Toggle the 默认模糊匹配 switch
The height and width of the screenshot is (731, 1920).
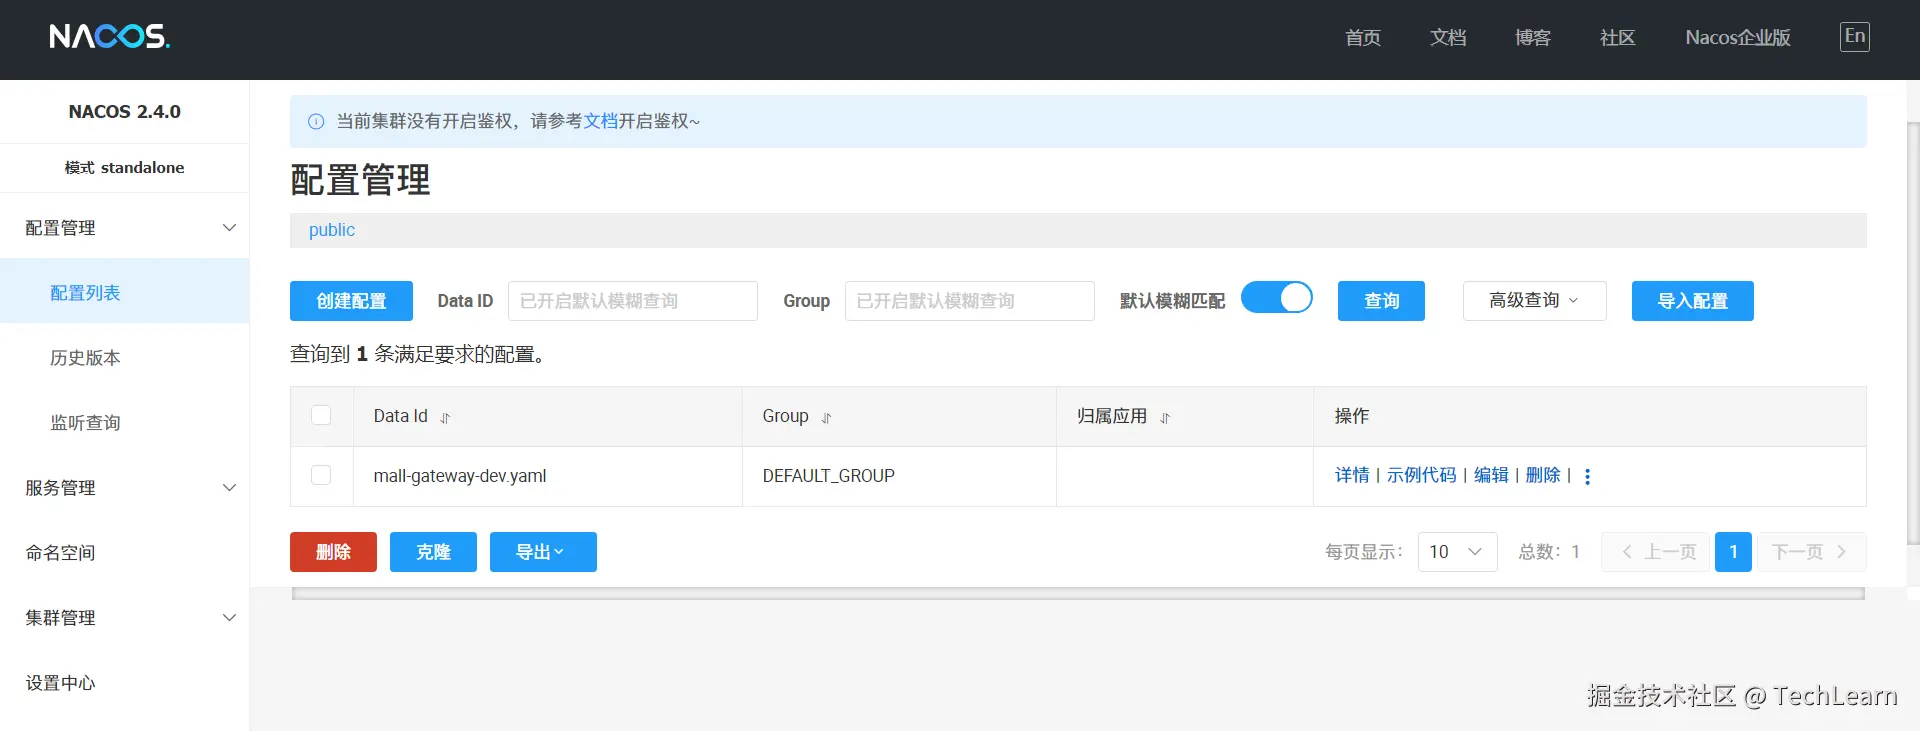pos(1277,298)
